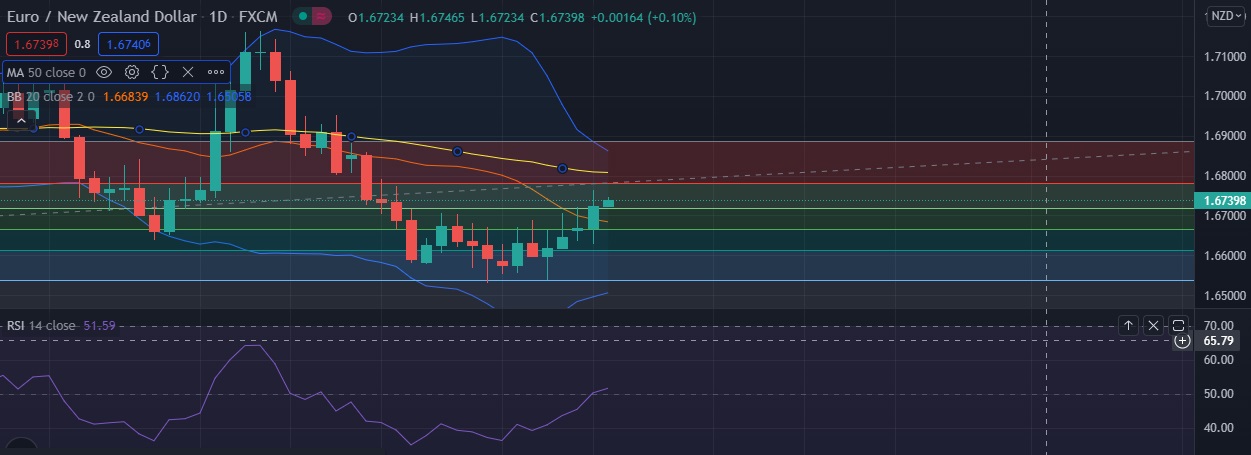Open MA 50 indicator settings gear
The height and width of the screenshot is (455, 1251).
point(132,72)
